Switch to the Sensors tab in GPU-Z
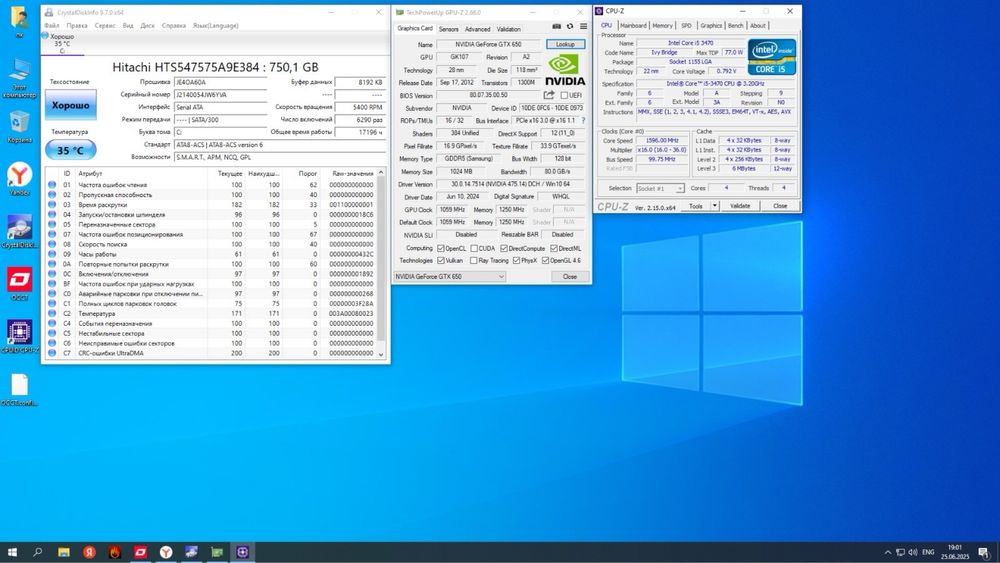Image resolution: width=1000 pixels, height=563 pixels. [448, 29]
